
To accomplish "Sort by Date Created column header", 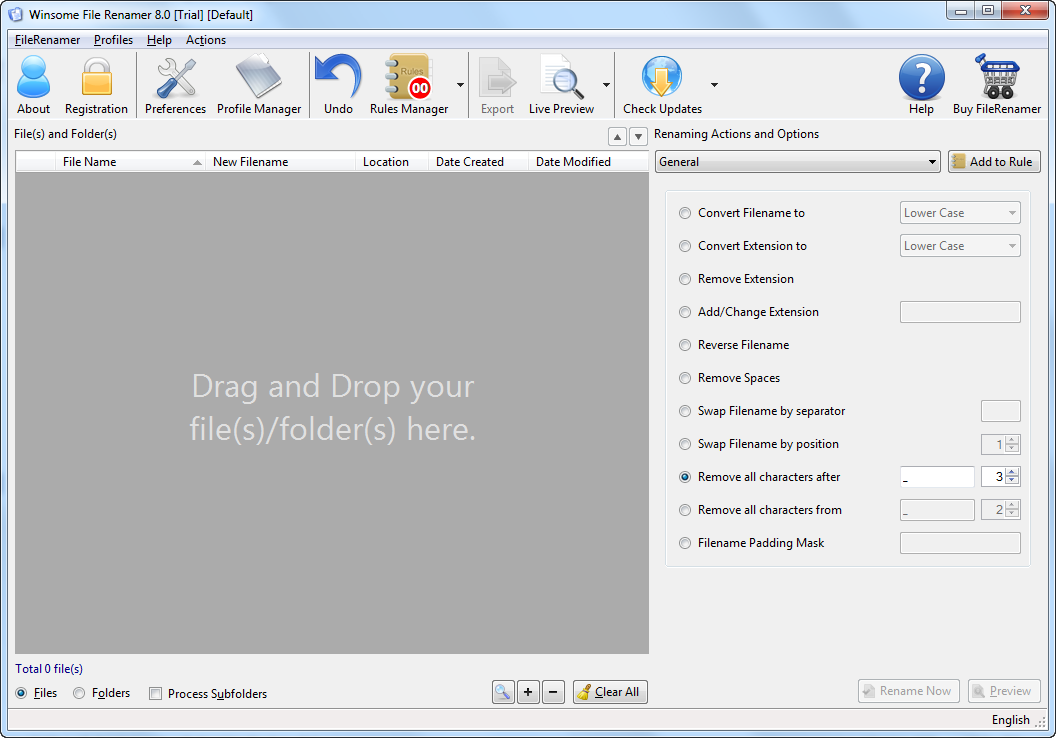I will (x=478, y=162).
